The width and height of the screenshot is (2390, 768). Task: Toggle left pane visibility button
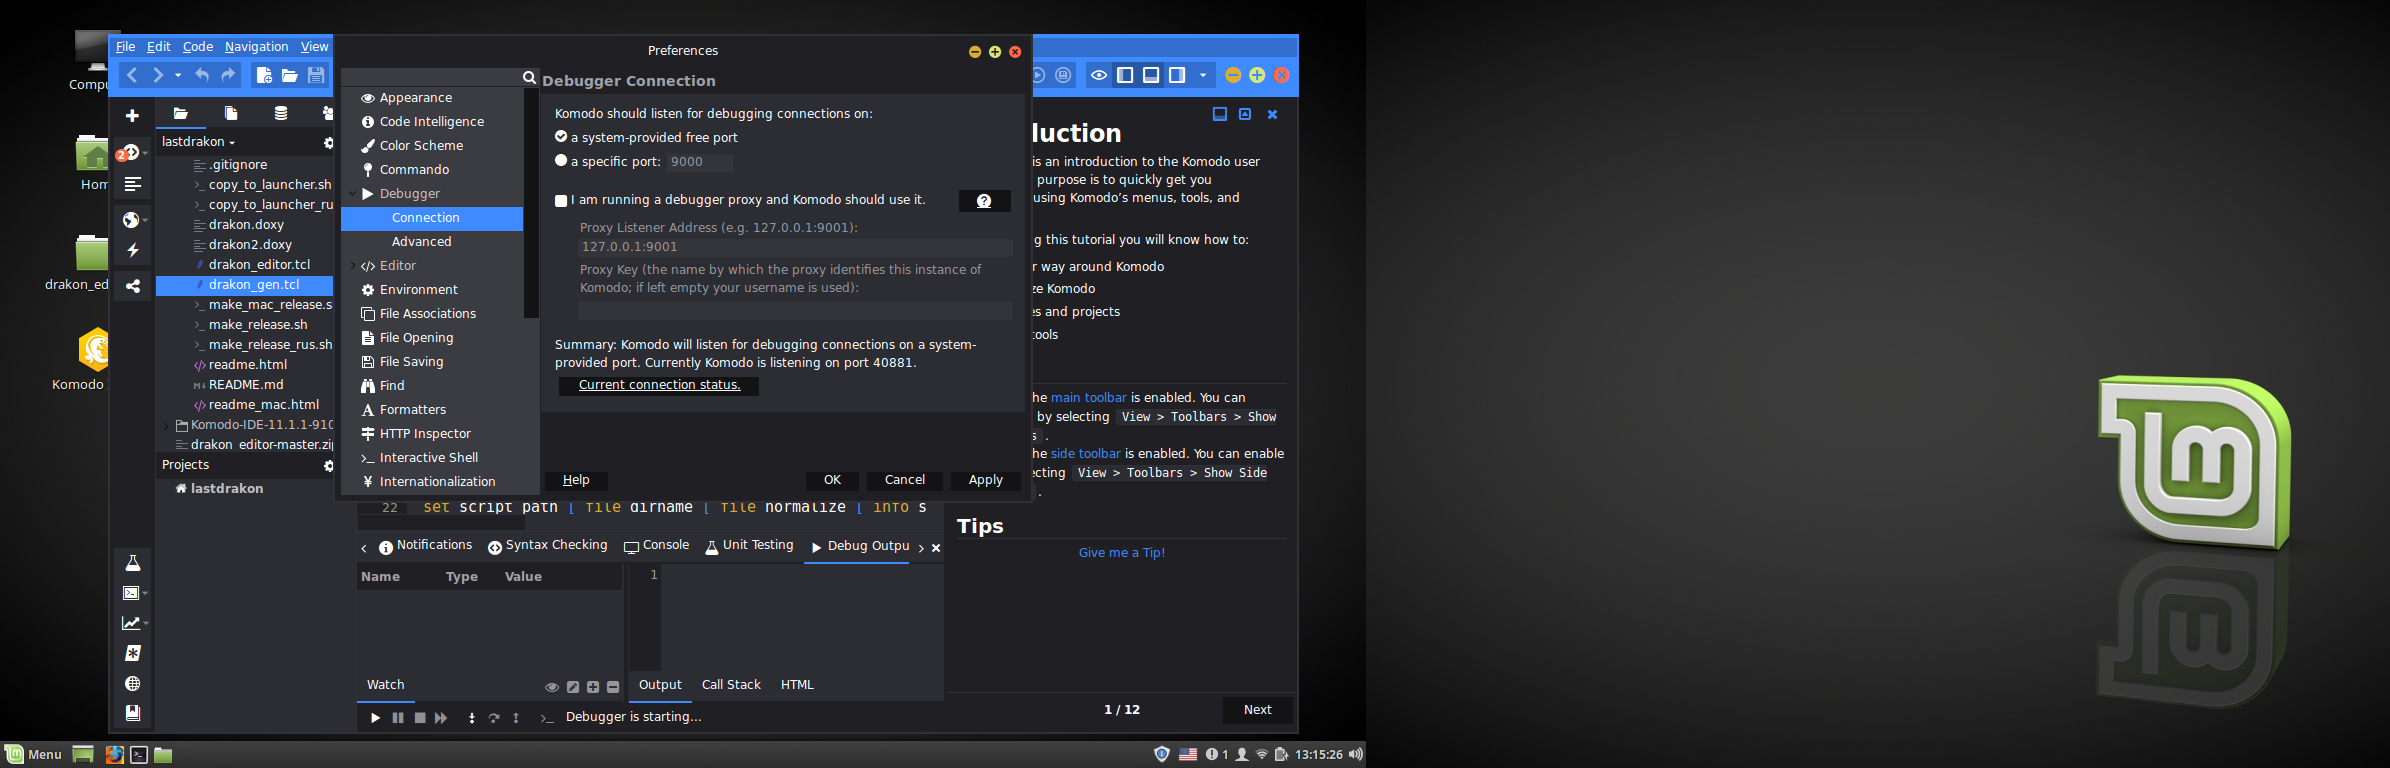(1125, 75)
